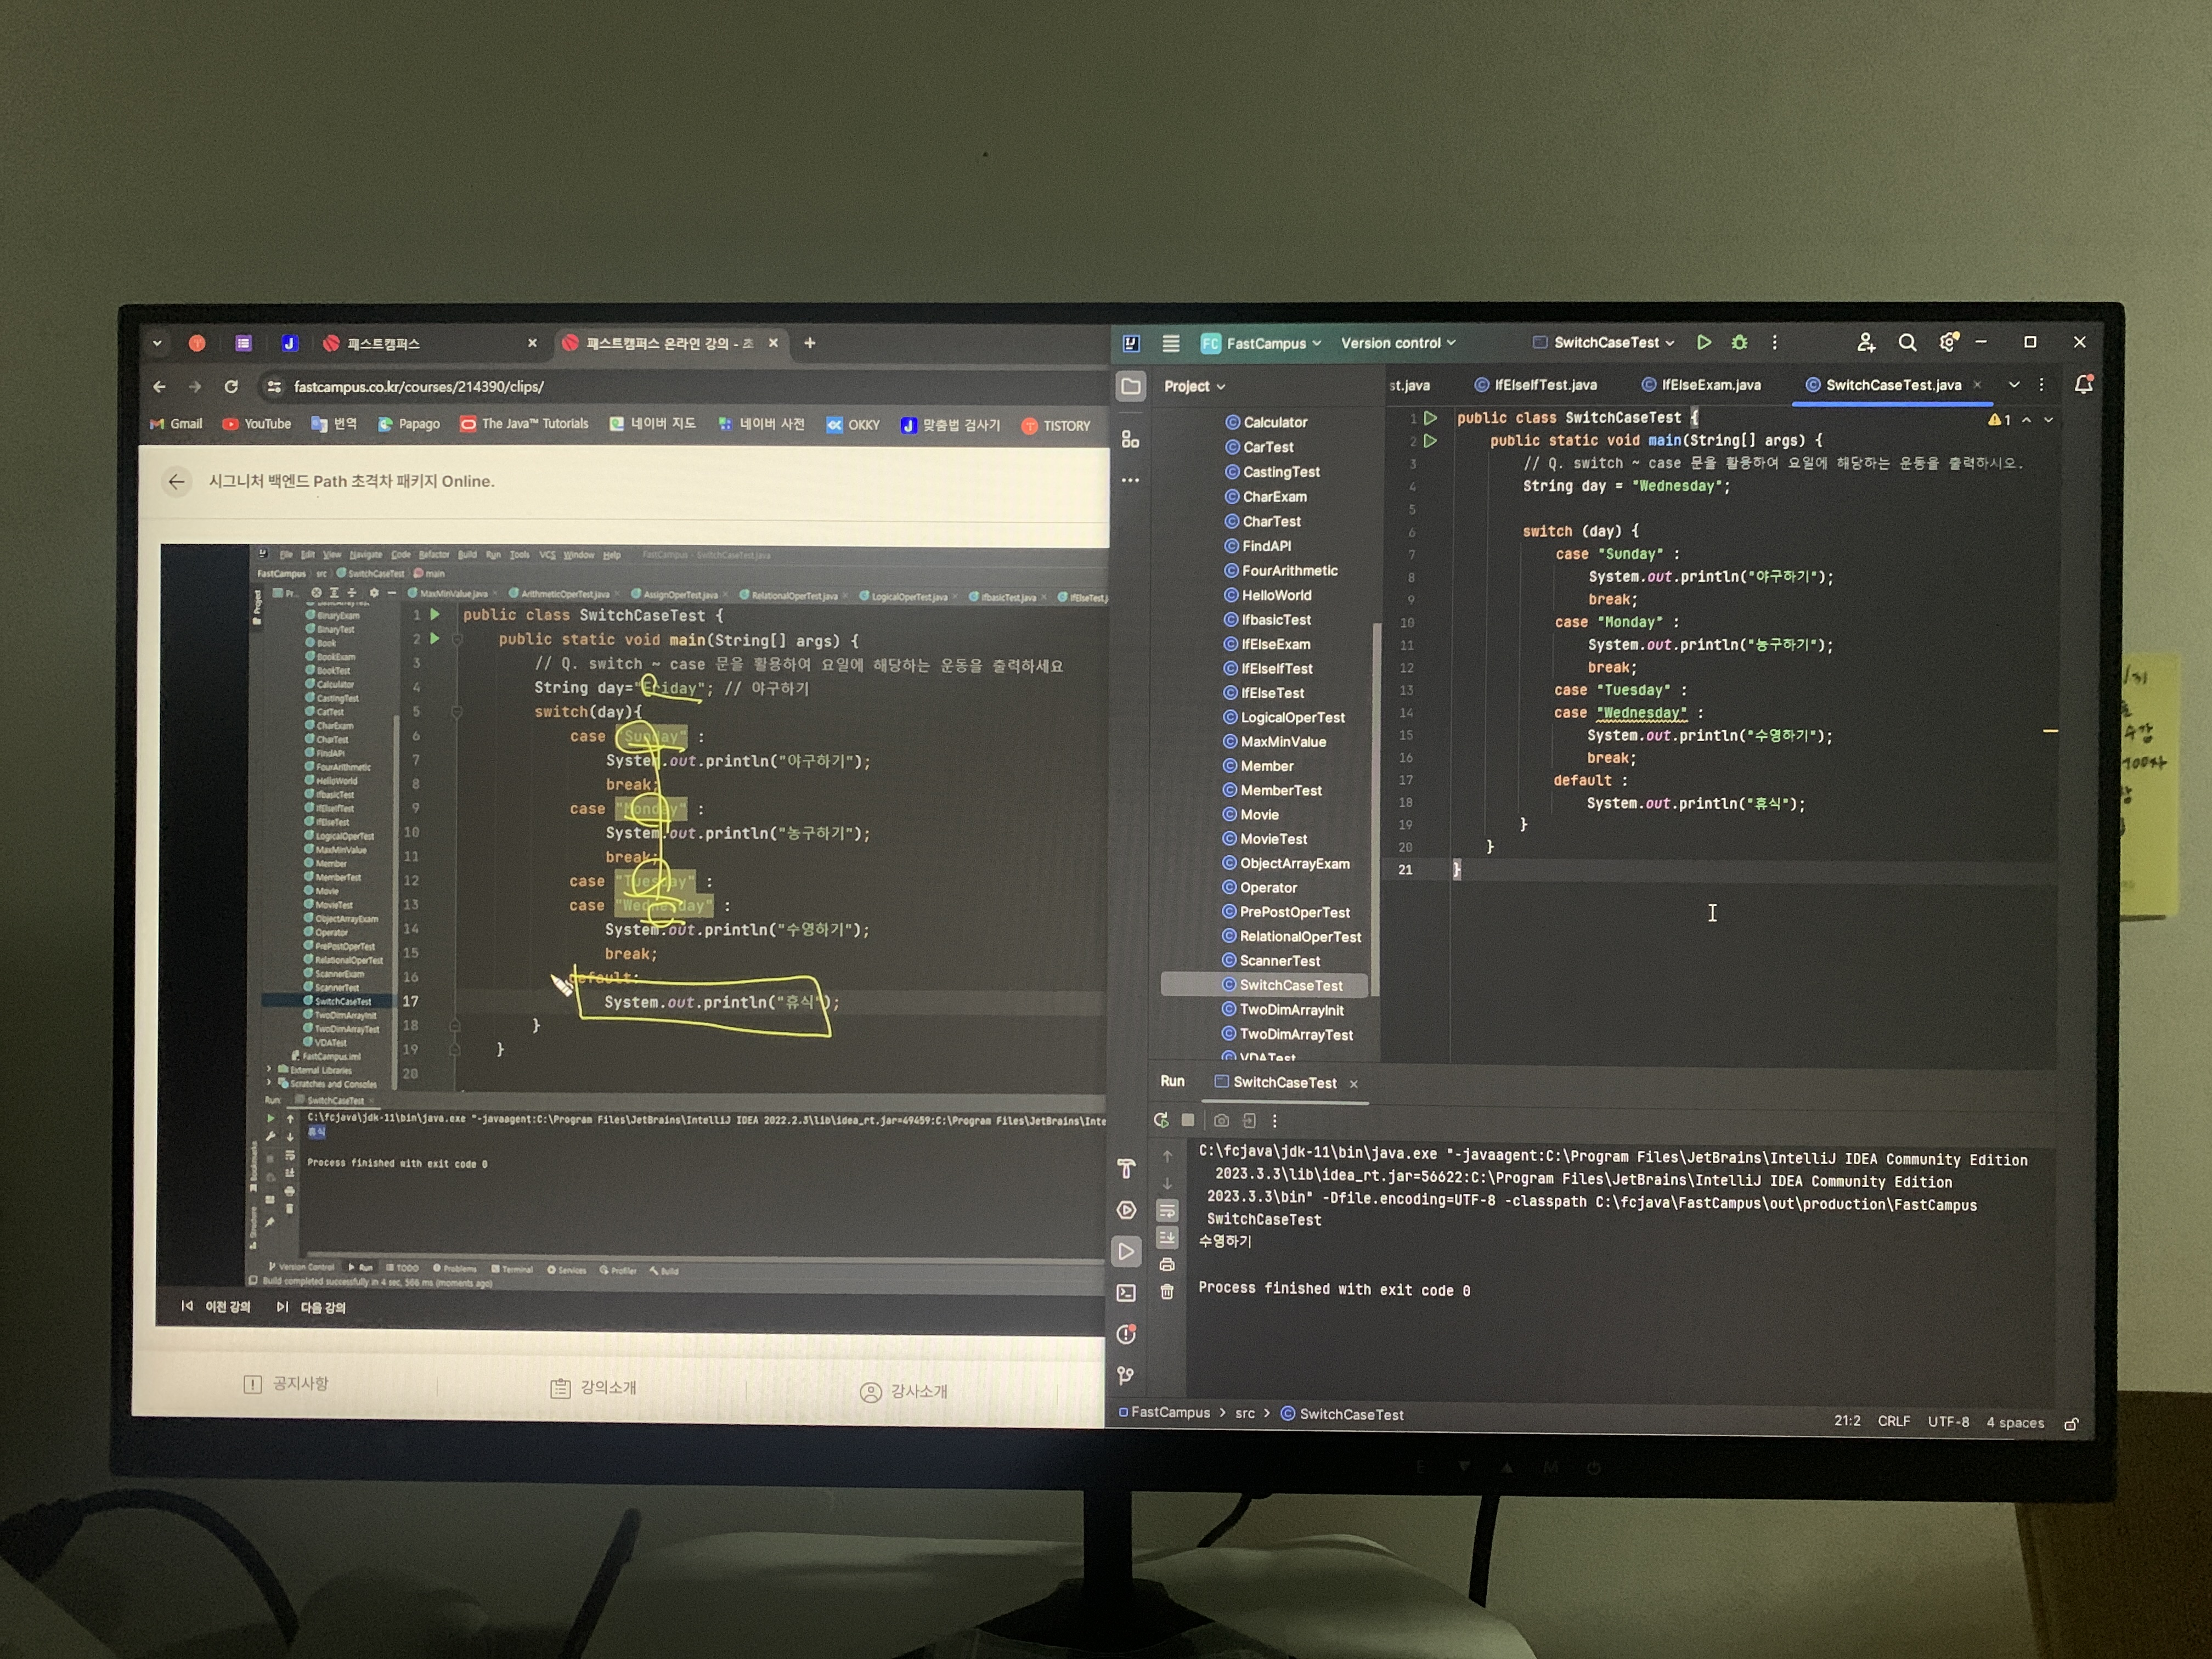Toggle soft-wrap in Run console
The height and width of the screenshot is (1659, 2212).
click(1167, 1211)
